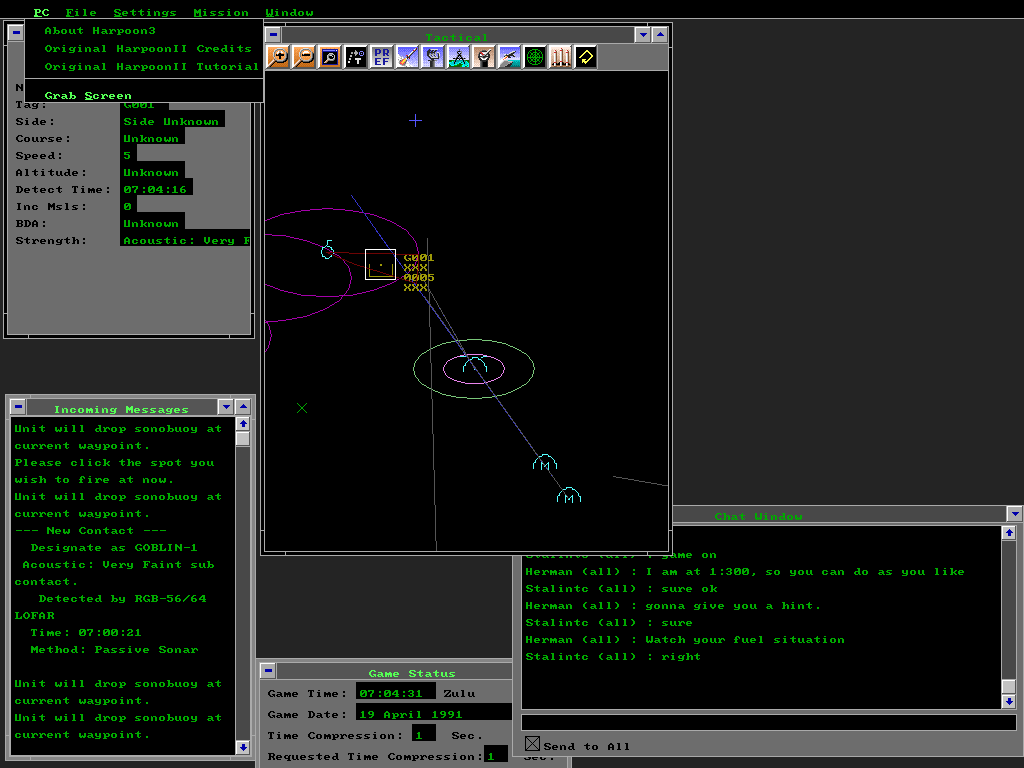Click 'Method: Passive Sonar' message line
Image resolution: width=1024 pixels, height=768 pixels.
pyautogui.click(x=114, y=649)
